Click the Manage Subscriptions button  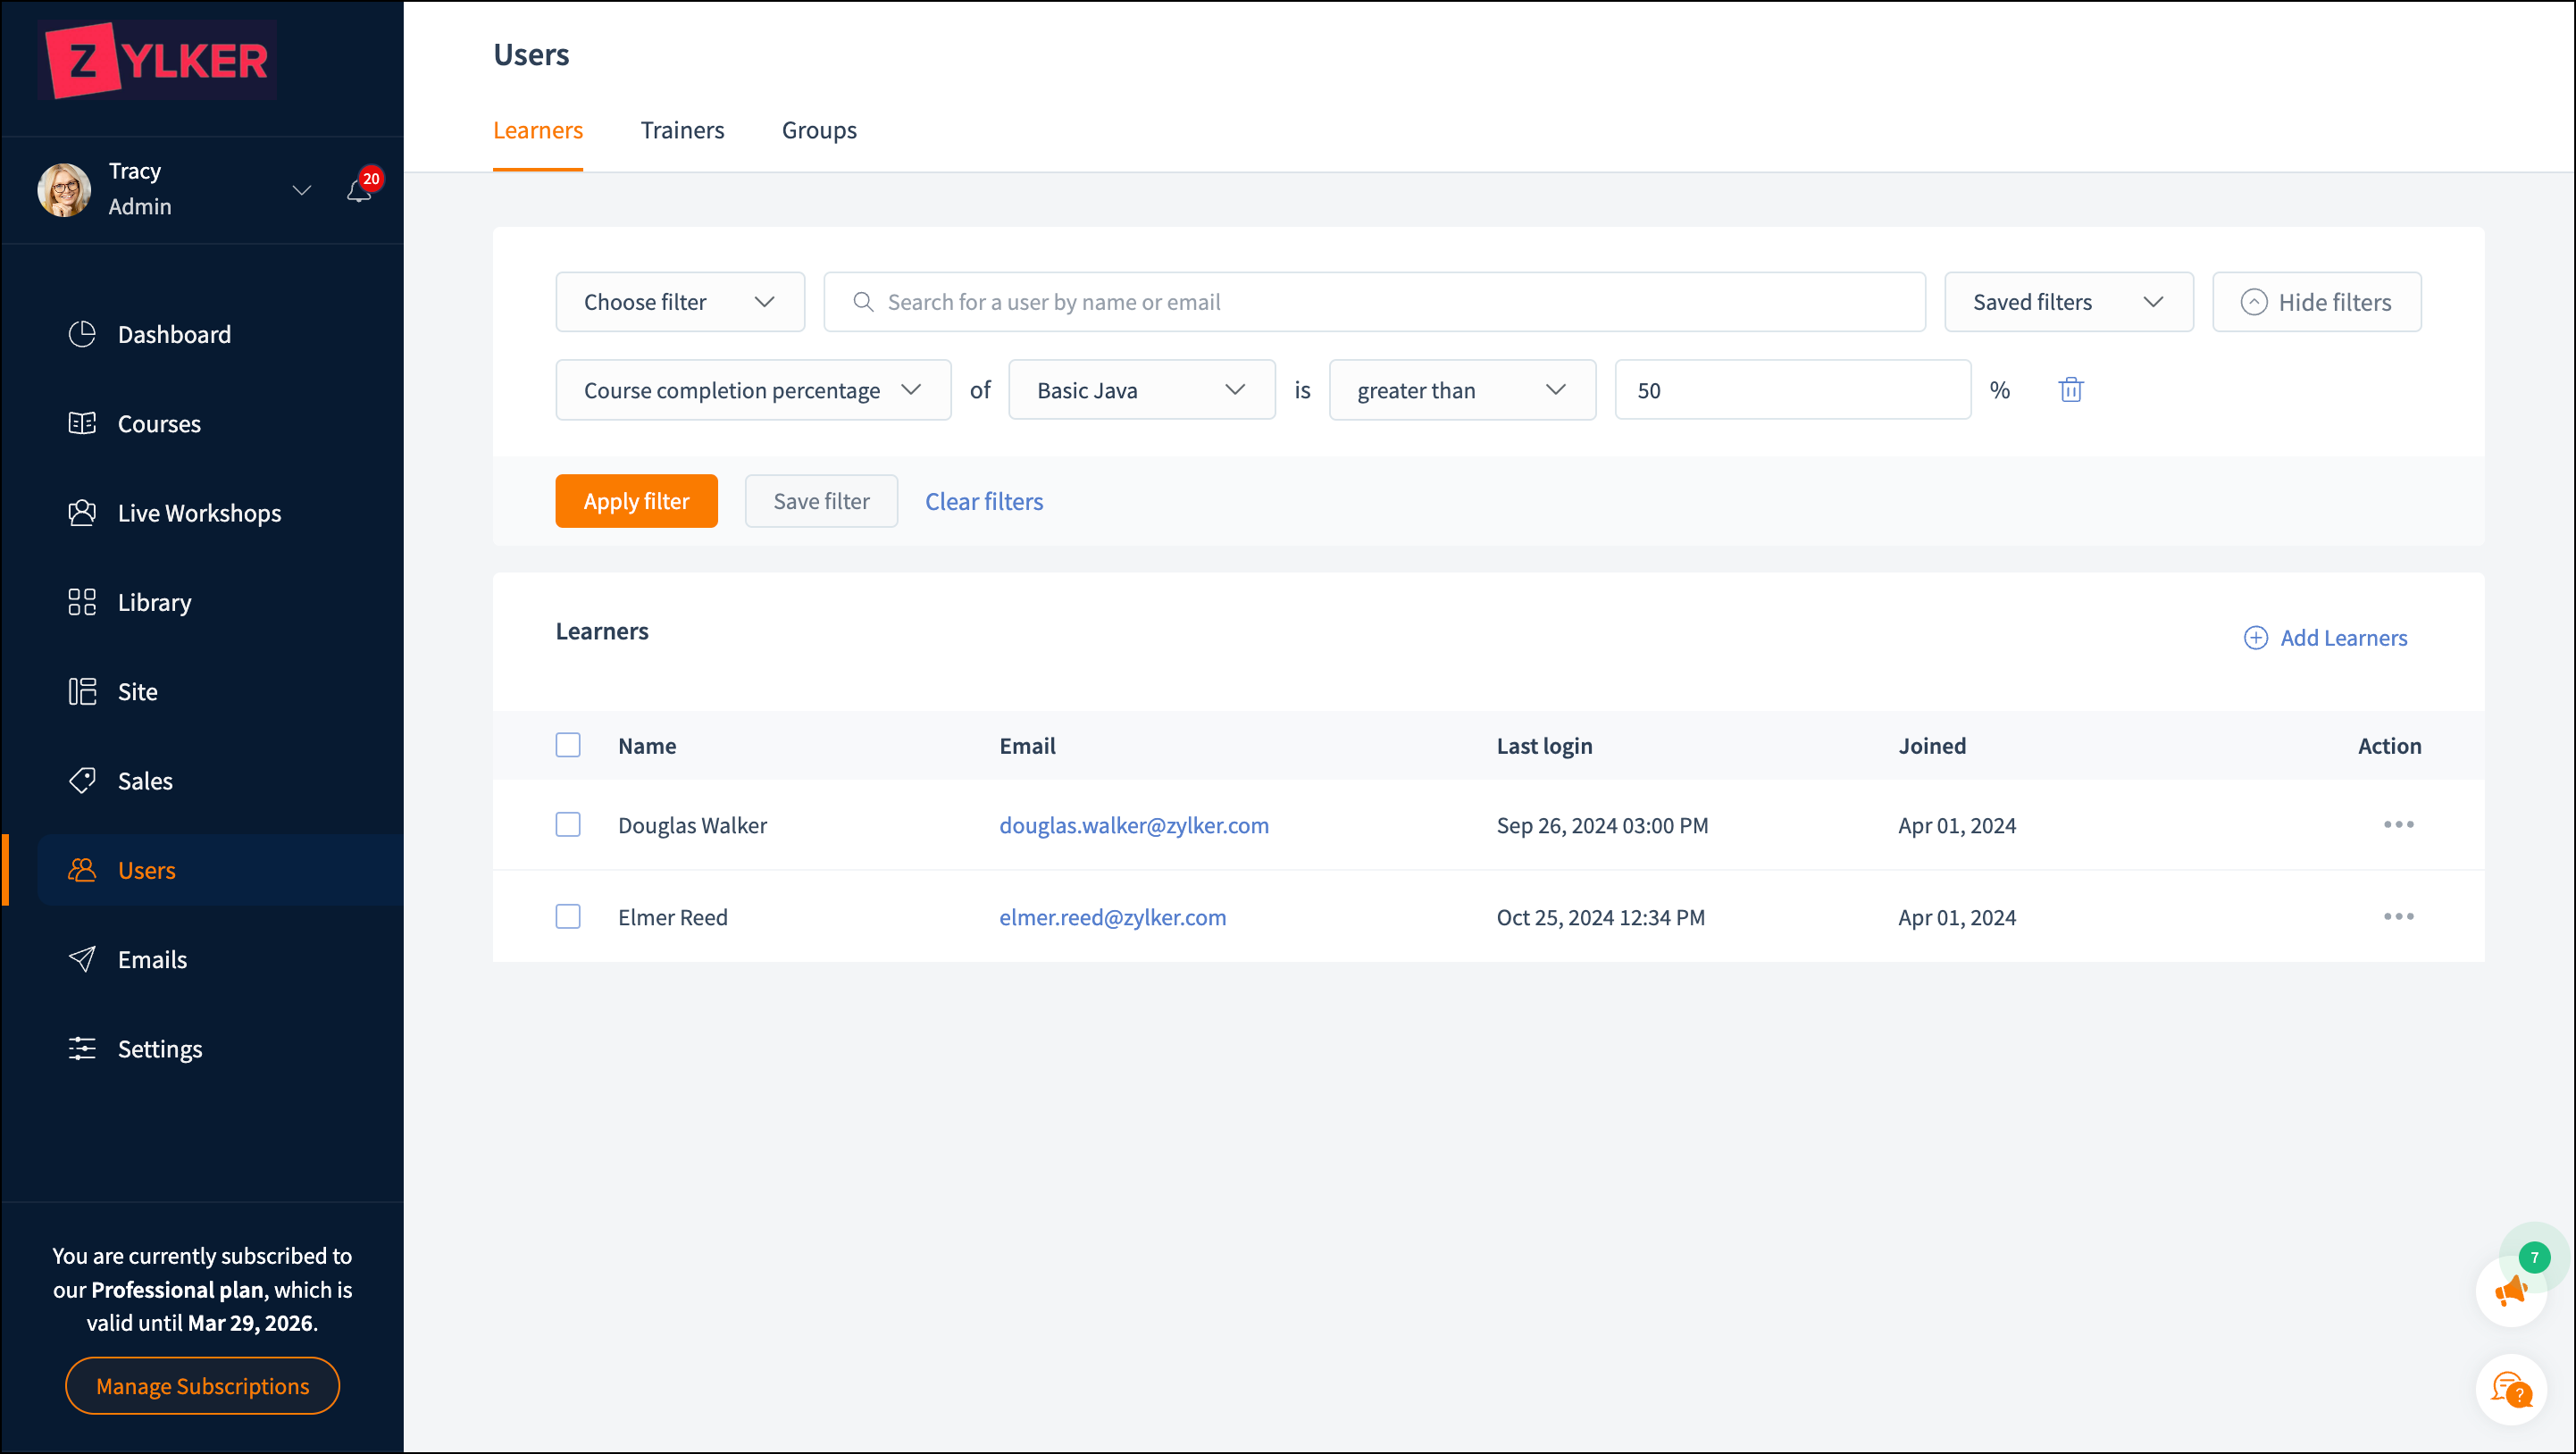[202, 1386]
